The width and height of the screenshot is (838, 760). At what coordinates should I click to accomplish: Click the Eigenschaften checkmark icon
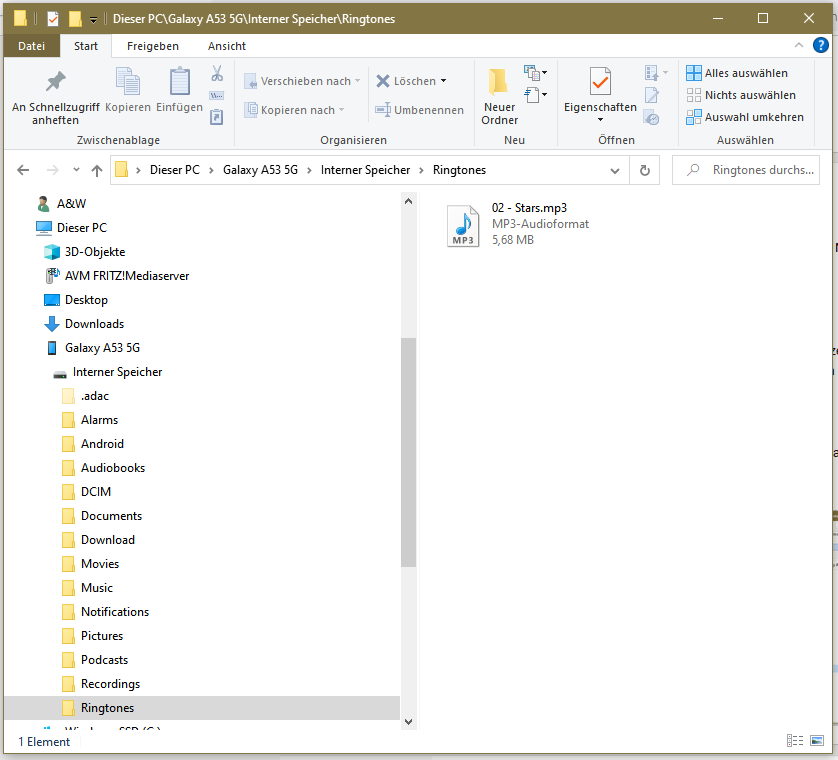tap(600, 81)
